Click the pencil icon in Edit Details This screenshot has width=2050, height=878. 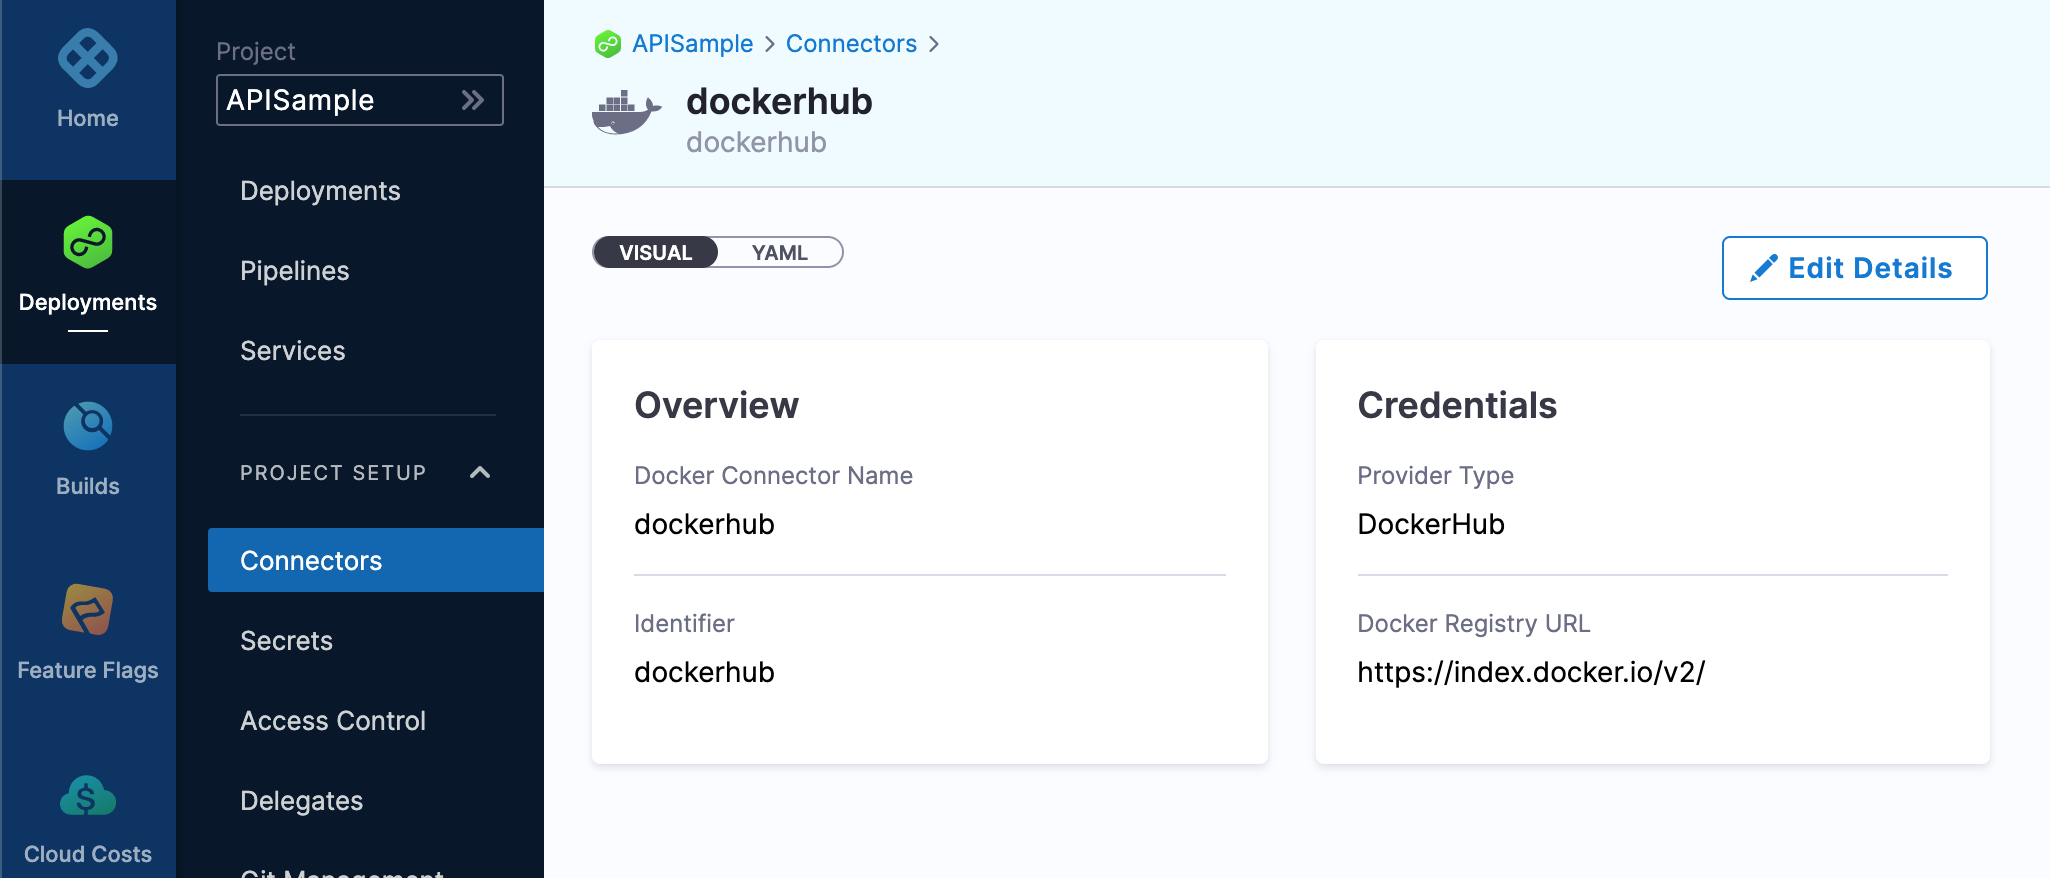pyautogui.click(x=1764, y=268)
